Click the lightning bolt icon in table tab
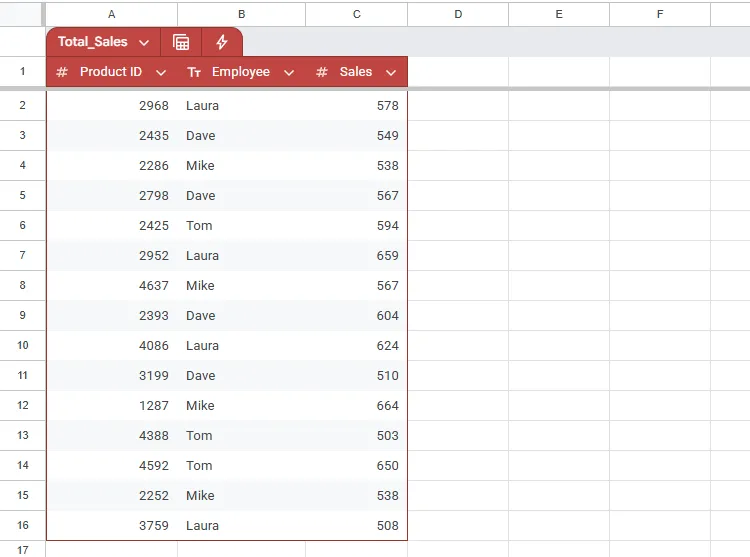Screen dimensions: 750x557 point(222,42)
